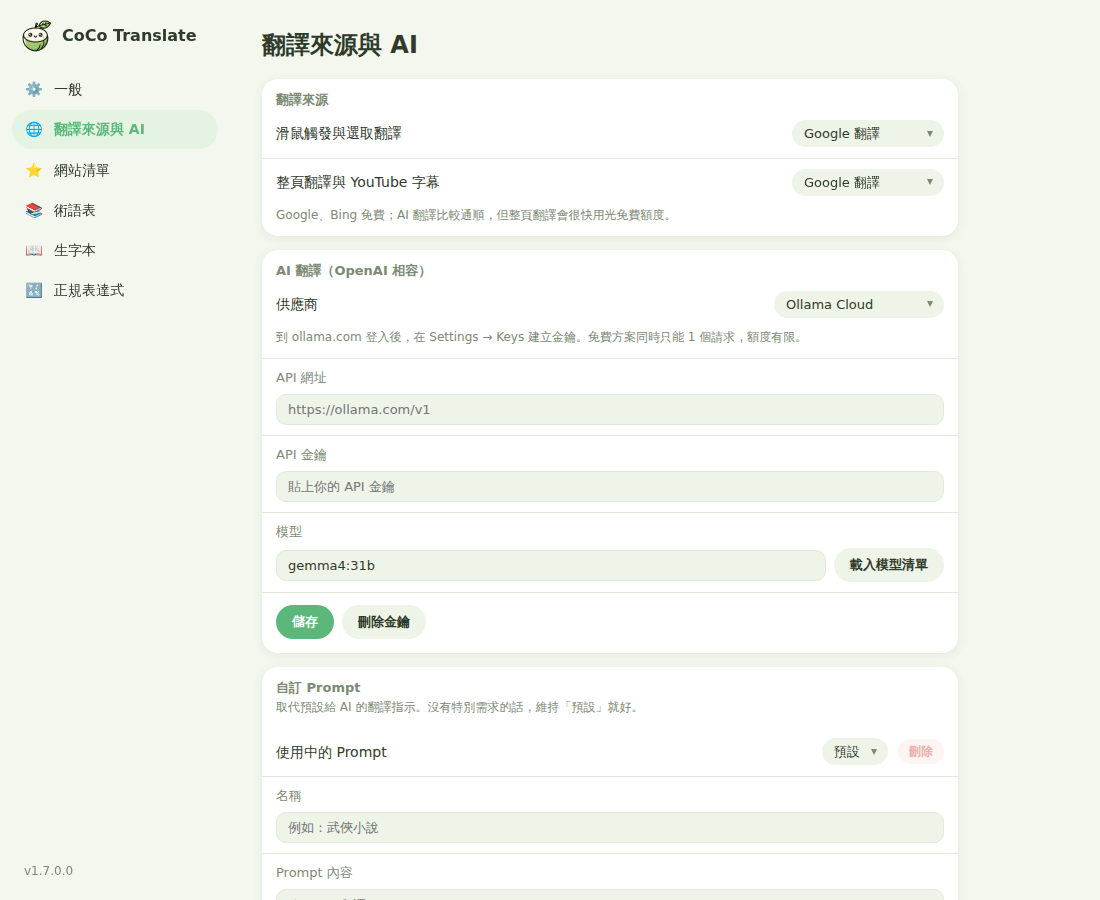This screenshot has height=900, width=1100.
Task: Click the 刪除金鑰 button
Action: point(384,622)
